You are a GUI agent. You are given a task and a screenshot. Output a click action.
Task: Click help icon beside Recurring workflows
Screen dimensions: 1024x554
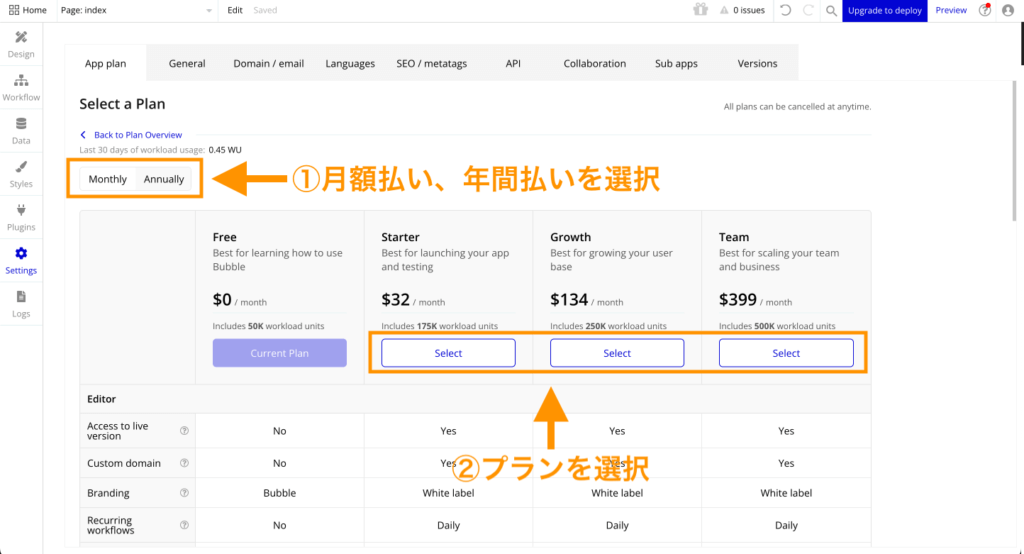(x=184, y=525)
